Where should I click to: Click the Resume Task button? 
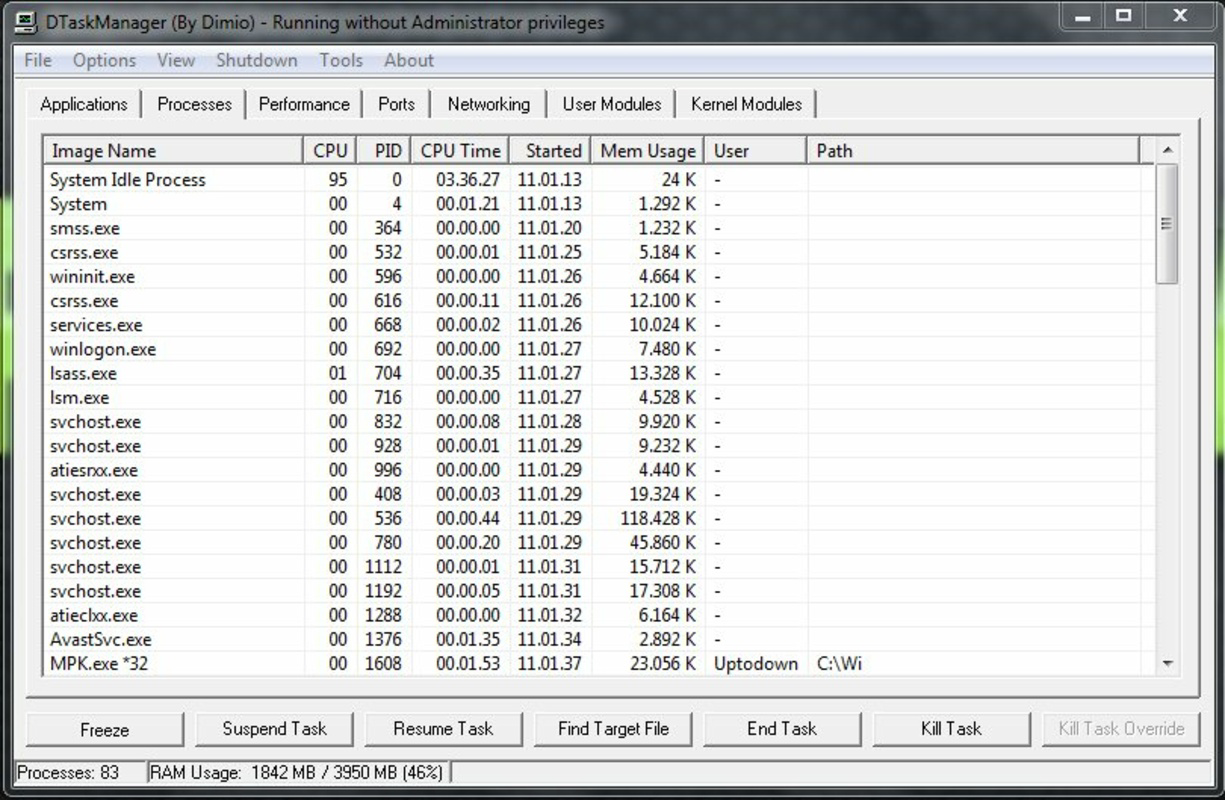pyautogui.click(x=443, y=729)
